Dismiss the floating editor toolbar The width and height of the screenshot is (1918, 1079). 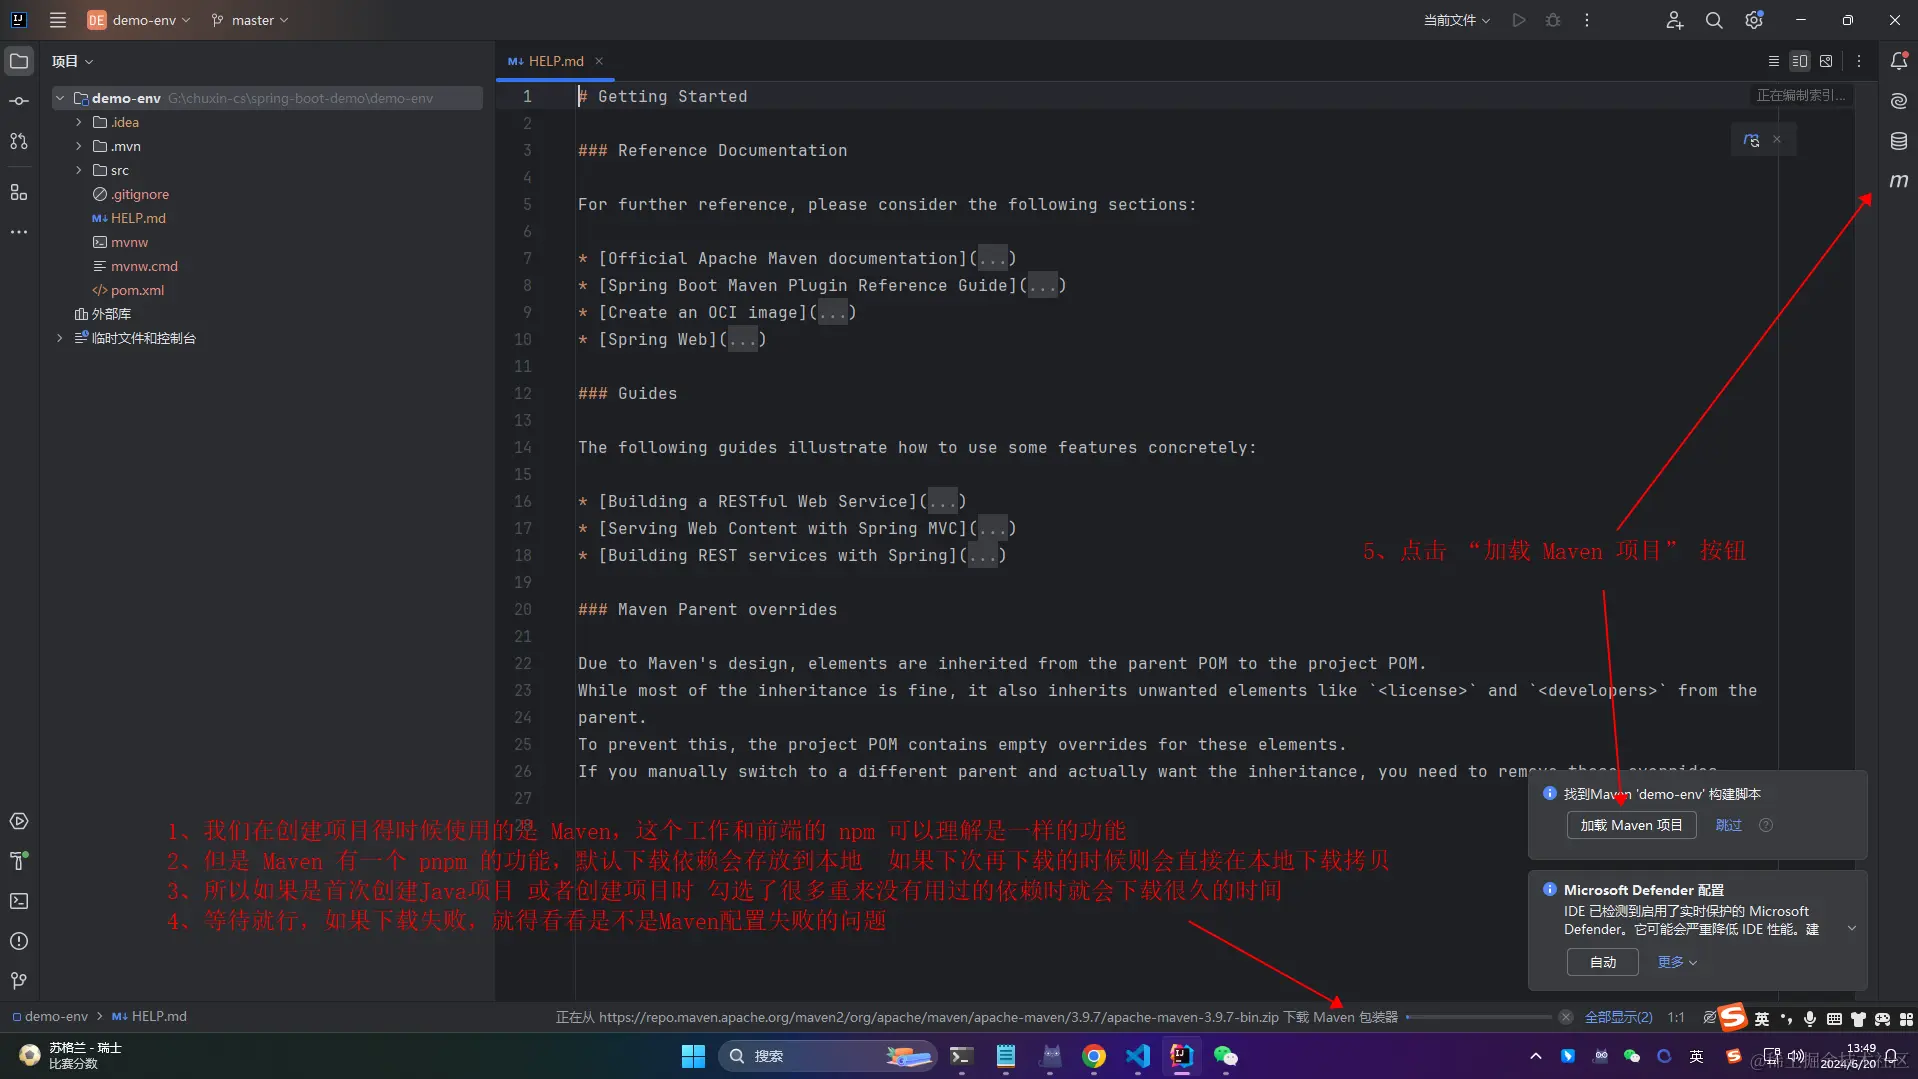click(x=1777, y=139)
